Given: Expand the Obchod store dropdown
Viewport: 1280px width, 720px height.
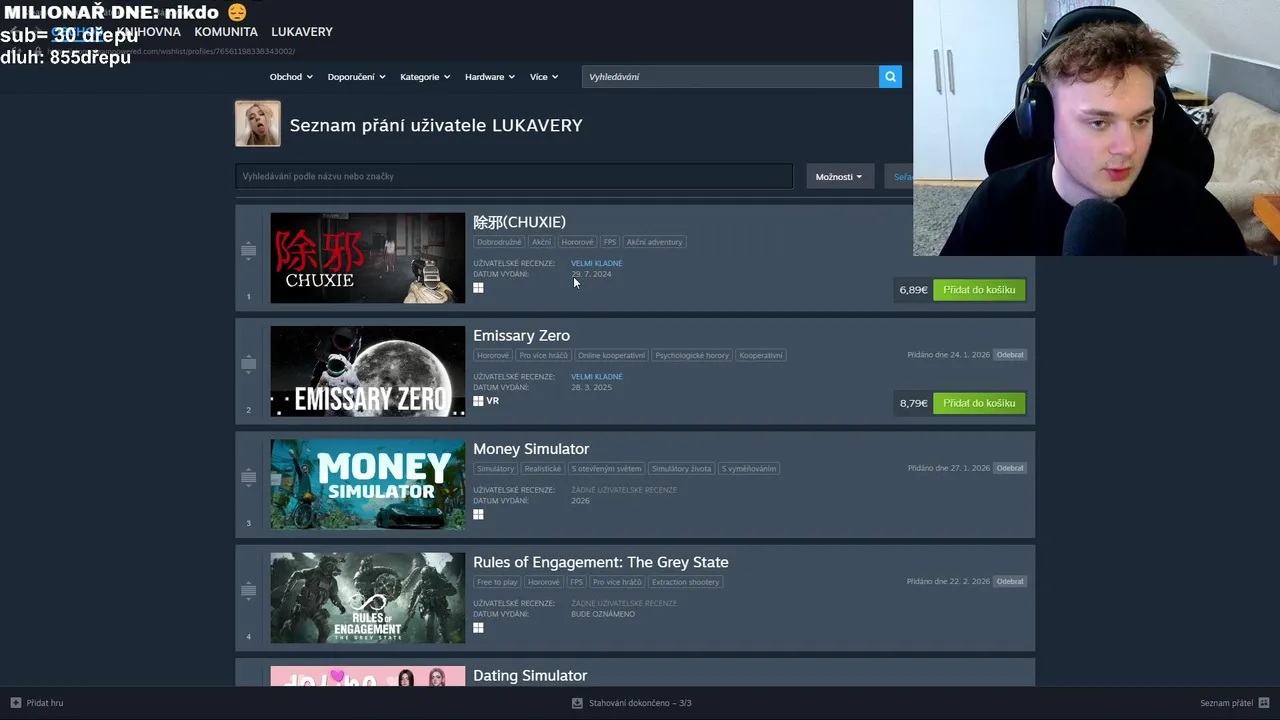Looking at the screenshot, I should 291,77.
